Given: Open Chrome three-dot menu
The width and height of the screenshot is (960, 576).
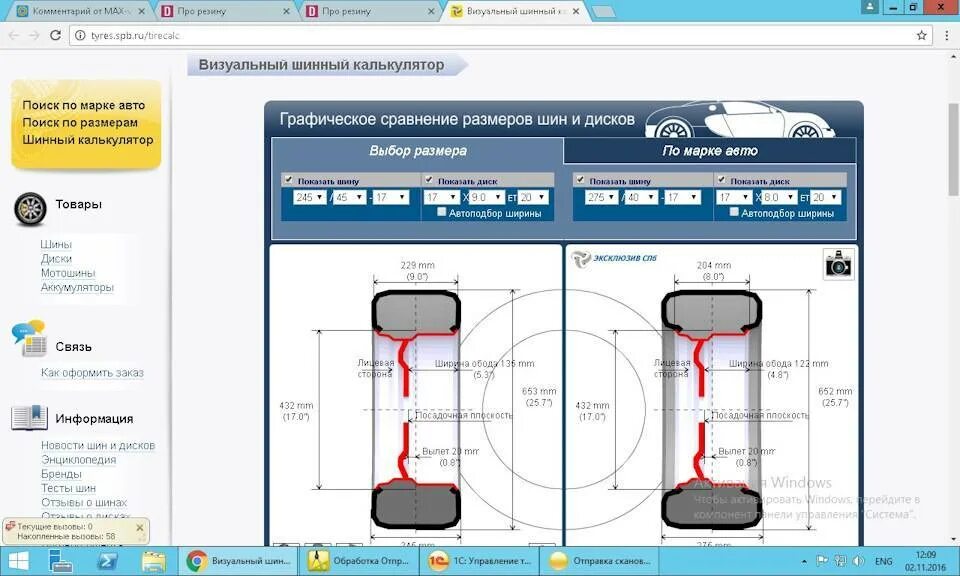Looking at the screenshot, I should point(948,36).
